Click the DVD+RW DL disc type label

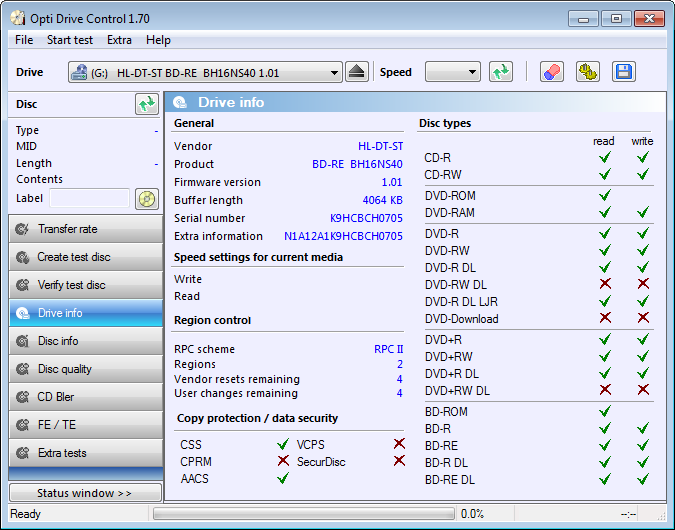[457, 391]
